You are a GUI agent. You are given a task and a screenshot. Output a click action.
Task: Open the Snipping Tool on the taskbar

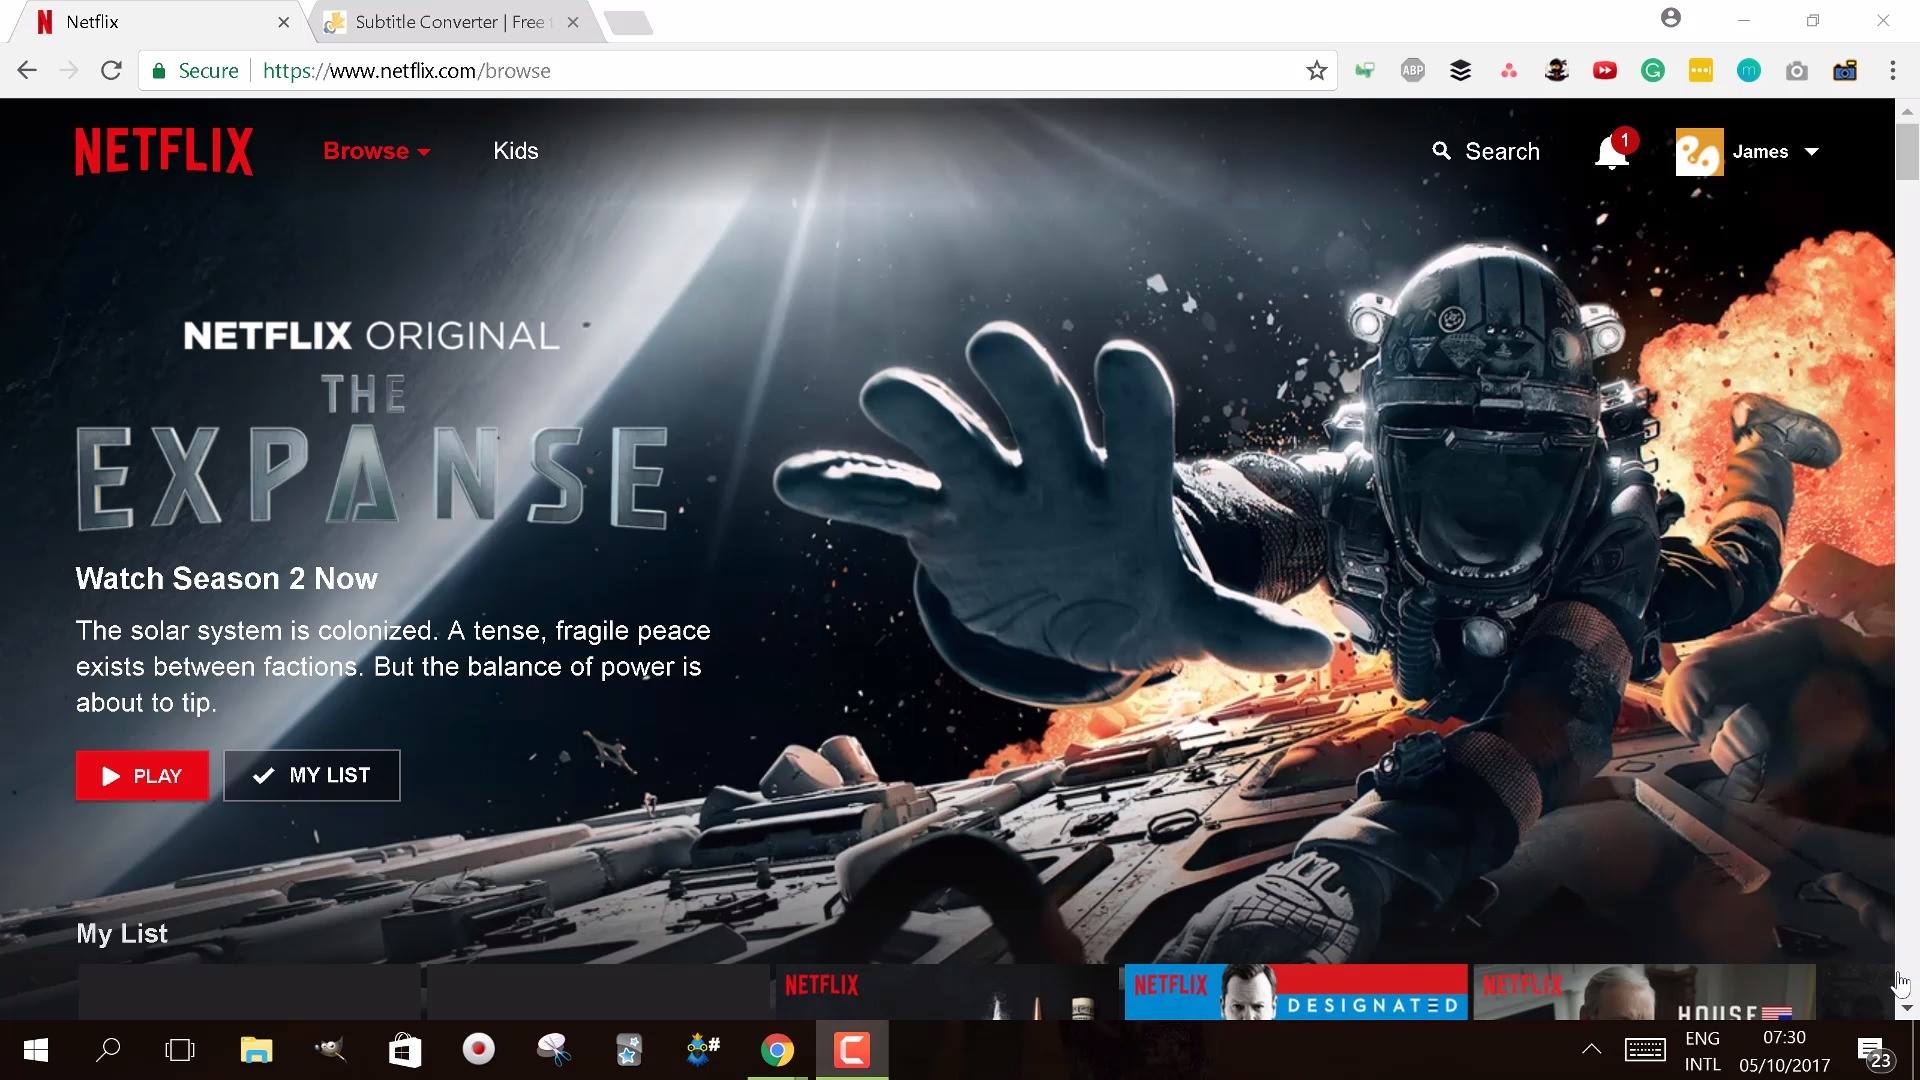pyautogui.click(x=553, y=1050)
